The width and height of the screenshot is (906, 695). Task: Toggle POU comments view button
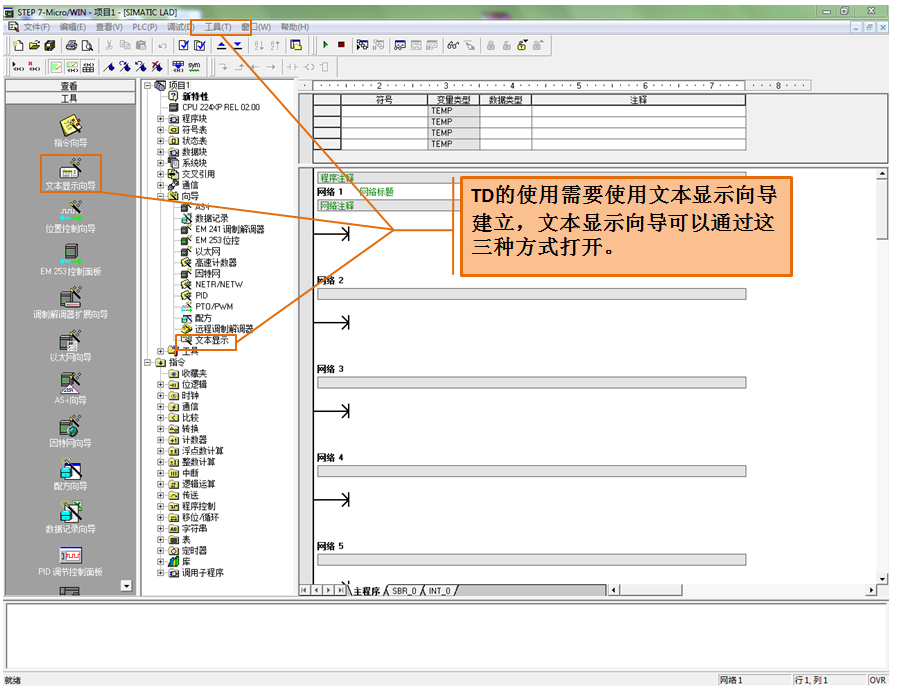tap(55, 67)
